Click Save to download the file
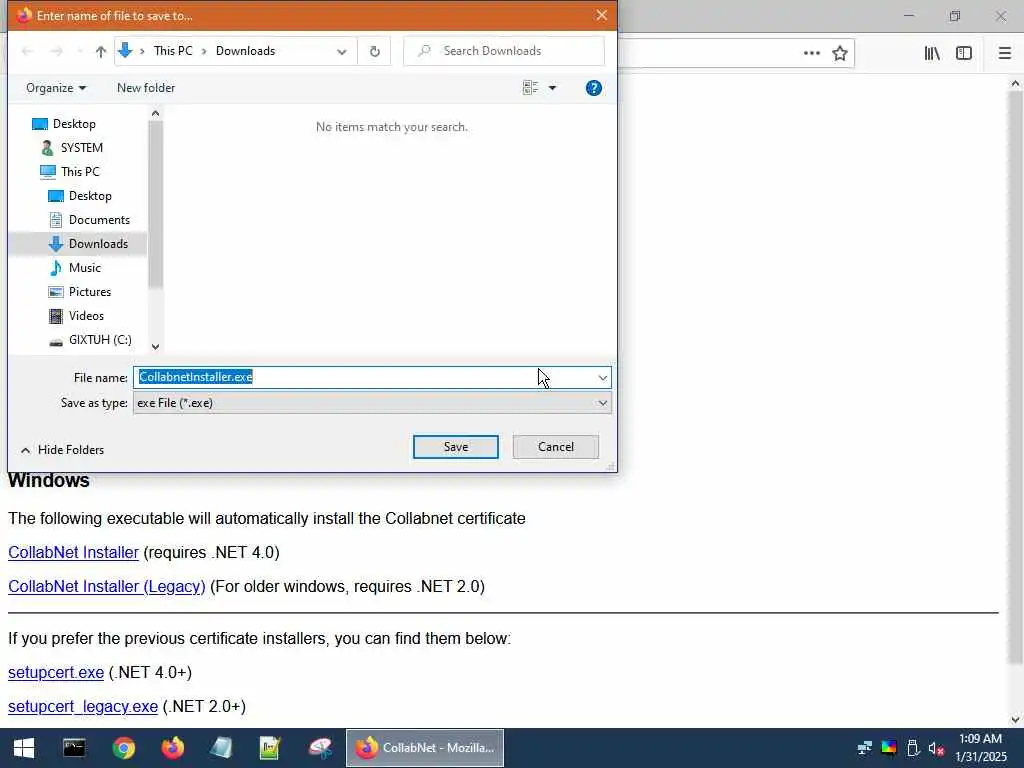This screenshot has width=1024, height=768. (455, 447)
